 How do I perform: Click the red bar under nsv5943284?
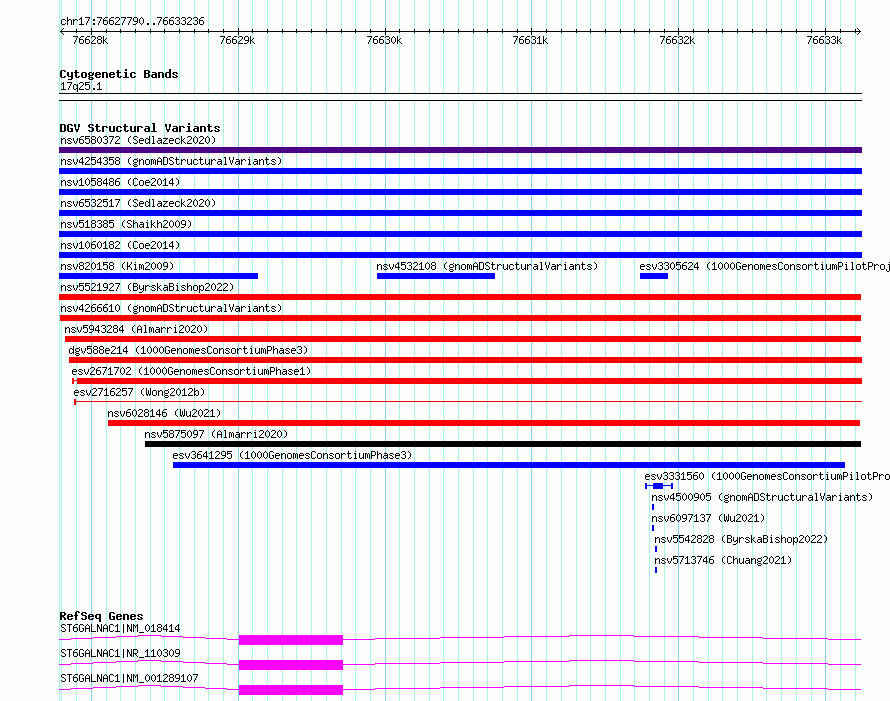coord(463,339)
